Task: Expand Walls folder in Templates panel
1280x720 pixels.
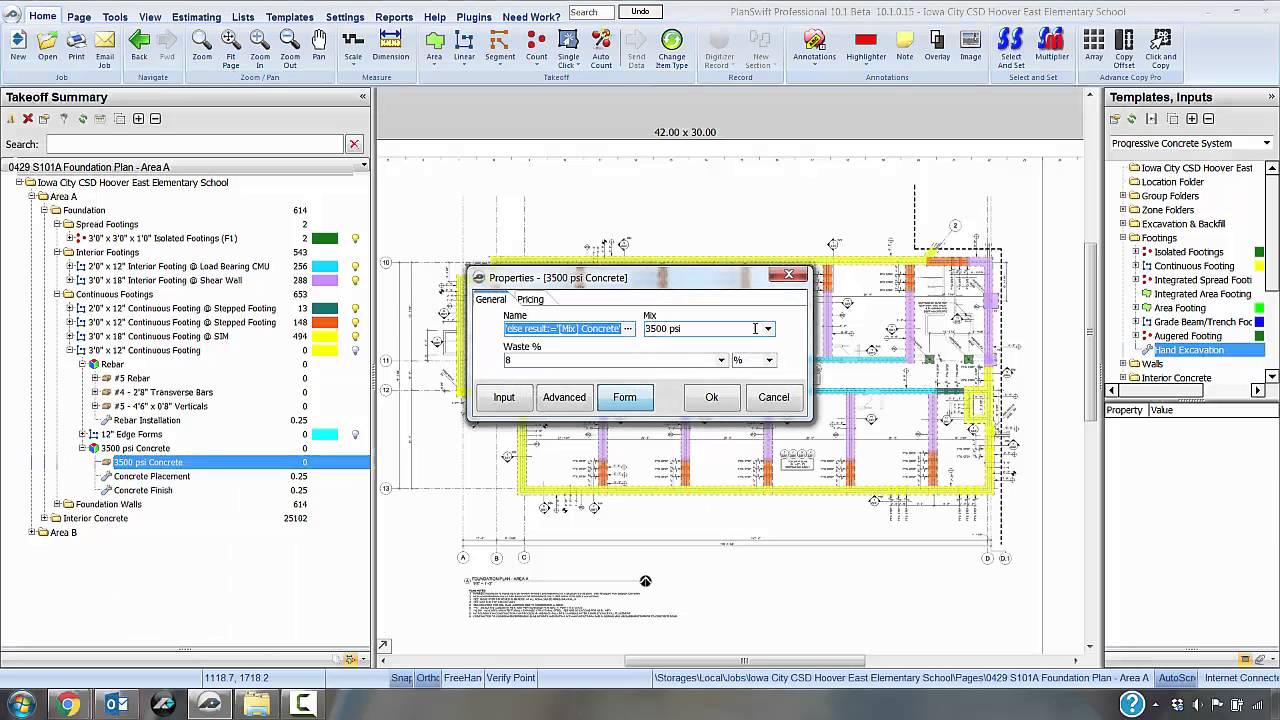Action: [1123, 364]
